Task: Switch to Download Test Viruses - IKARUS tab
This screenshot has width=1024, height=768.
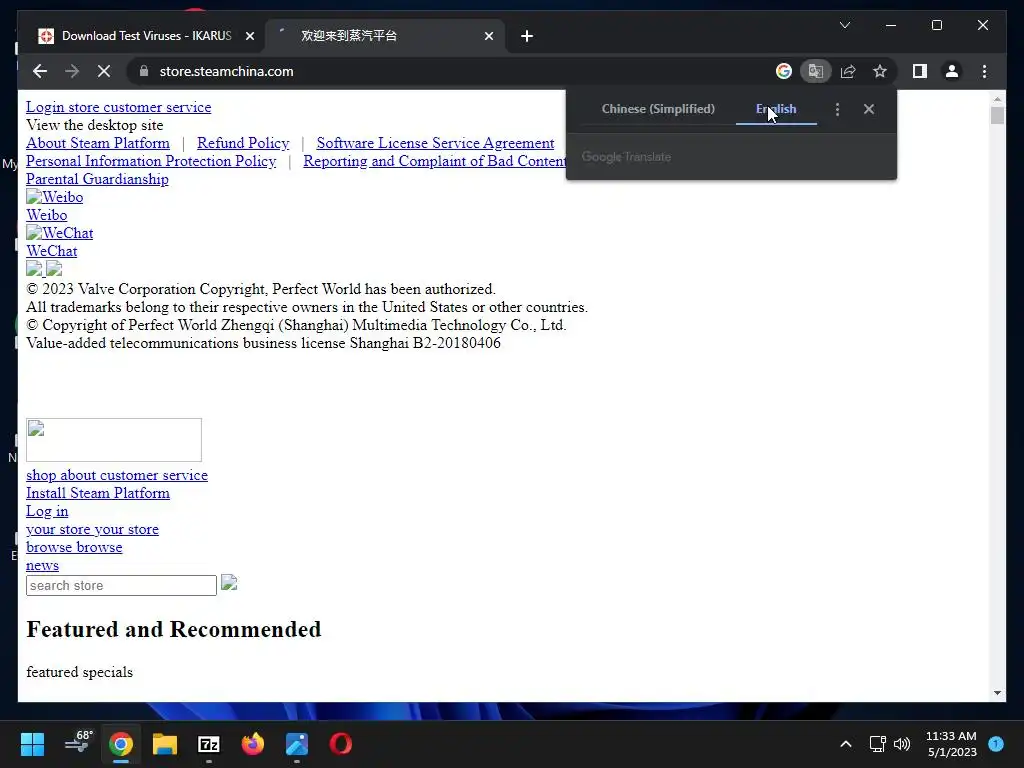Action: click(146, 36)
